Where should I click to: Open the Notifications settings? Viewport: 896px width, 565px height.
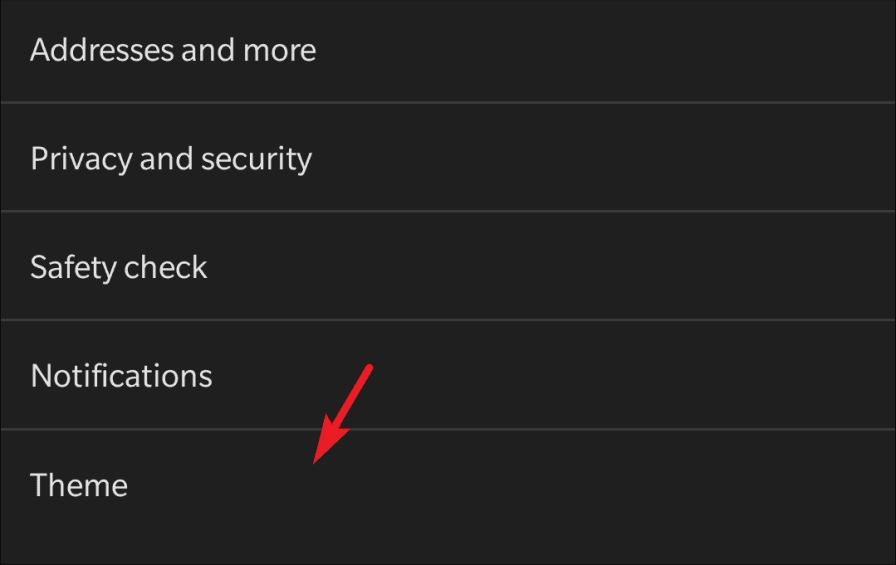121,376
